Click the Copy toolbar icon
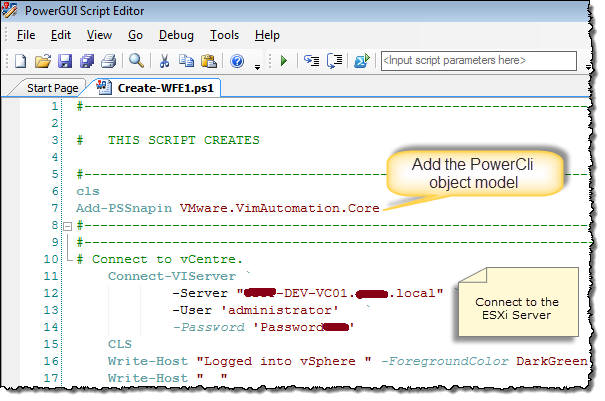This screenshot has width=605, height=401. click(x=187, y=61)
